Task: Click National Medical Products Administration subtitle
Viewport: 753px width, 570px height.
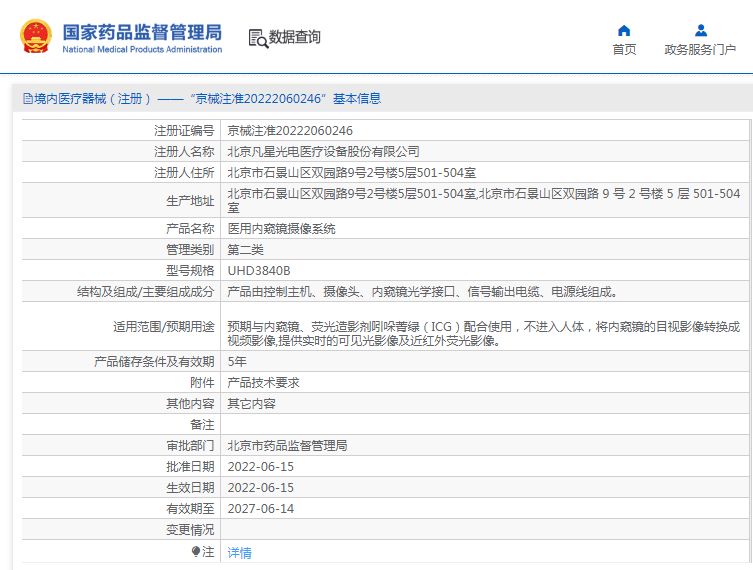Action: click(x=142, y=49)
